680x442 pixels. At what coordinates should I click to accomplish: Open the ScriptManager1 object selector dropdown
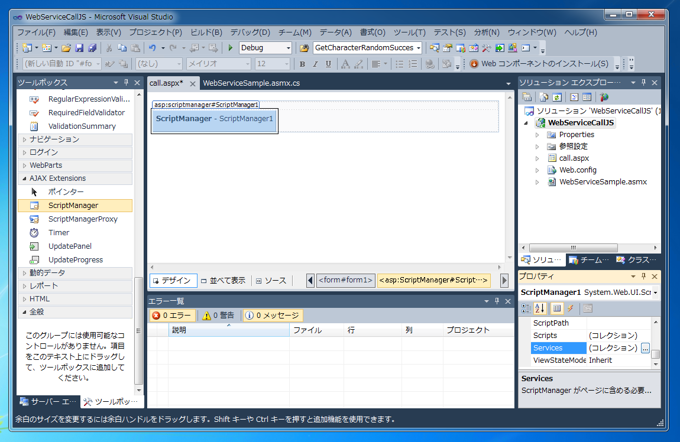[655, 292]
